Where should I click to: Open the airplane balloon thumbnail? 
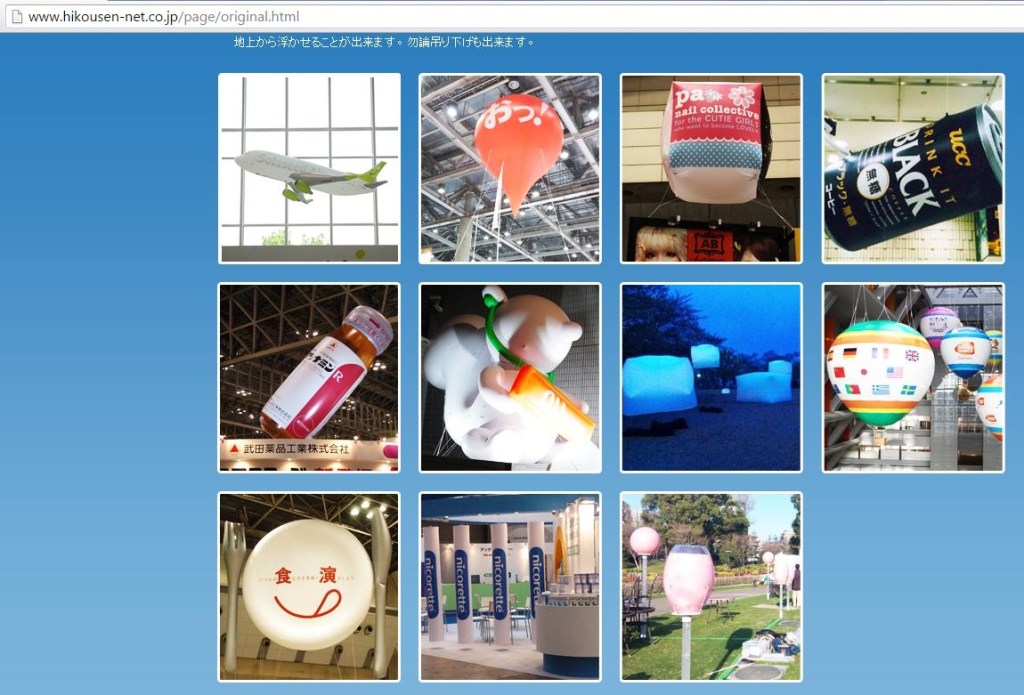click(309, 168)
